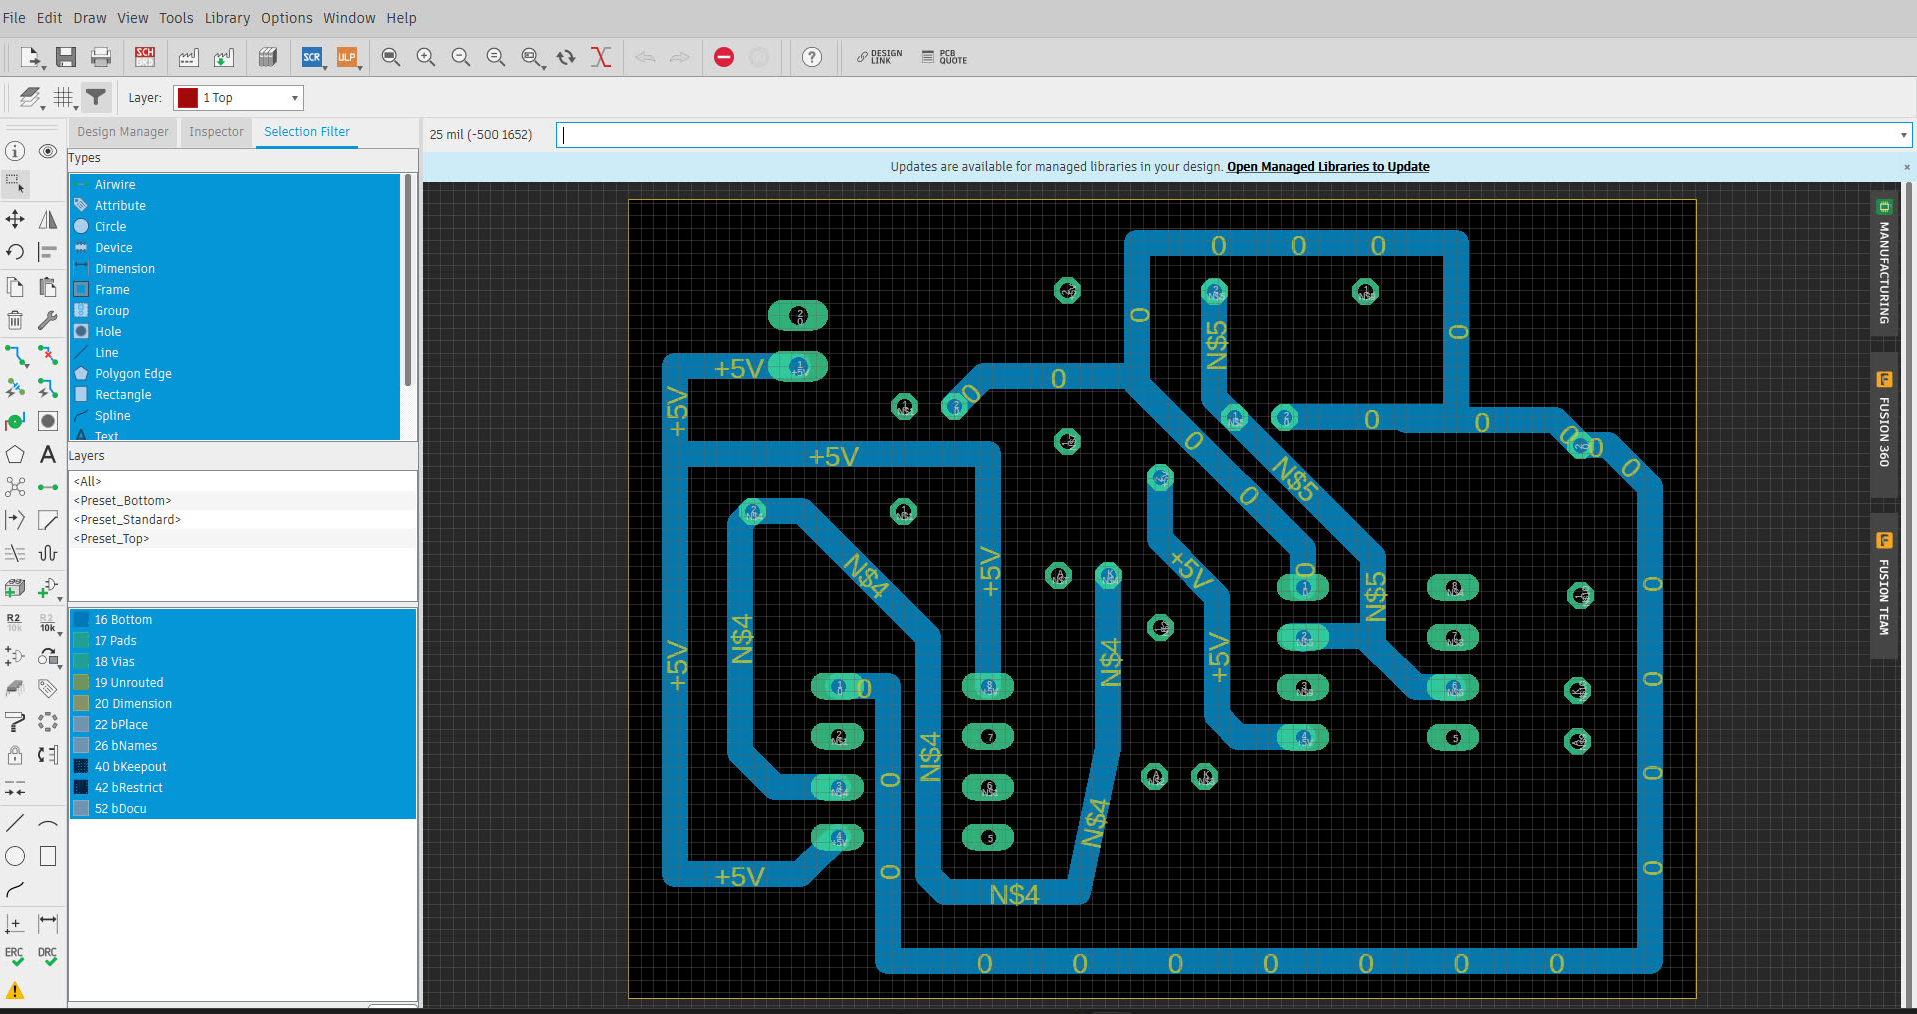
Task: Open the library books icon
Action: tap(267, 57)
